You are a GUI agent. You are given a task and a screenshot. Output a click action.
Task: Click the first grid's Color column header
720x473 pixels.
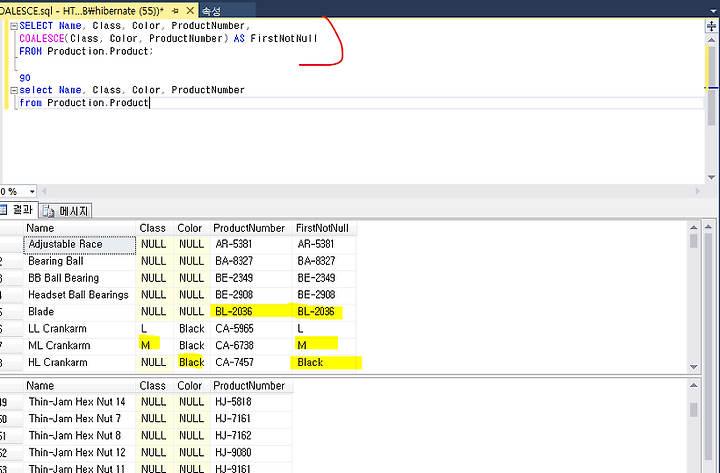pos(190,228)
